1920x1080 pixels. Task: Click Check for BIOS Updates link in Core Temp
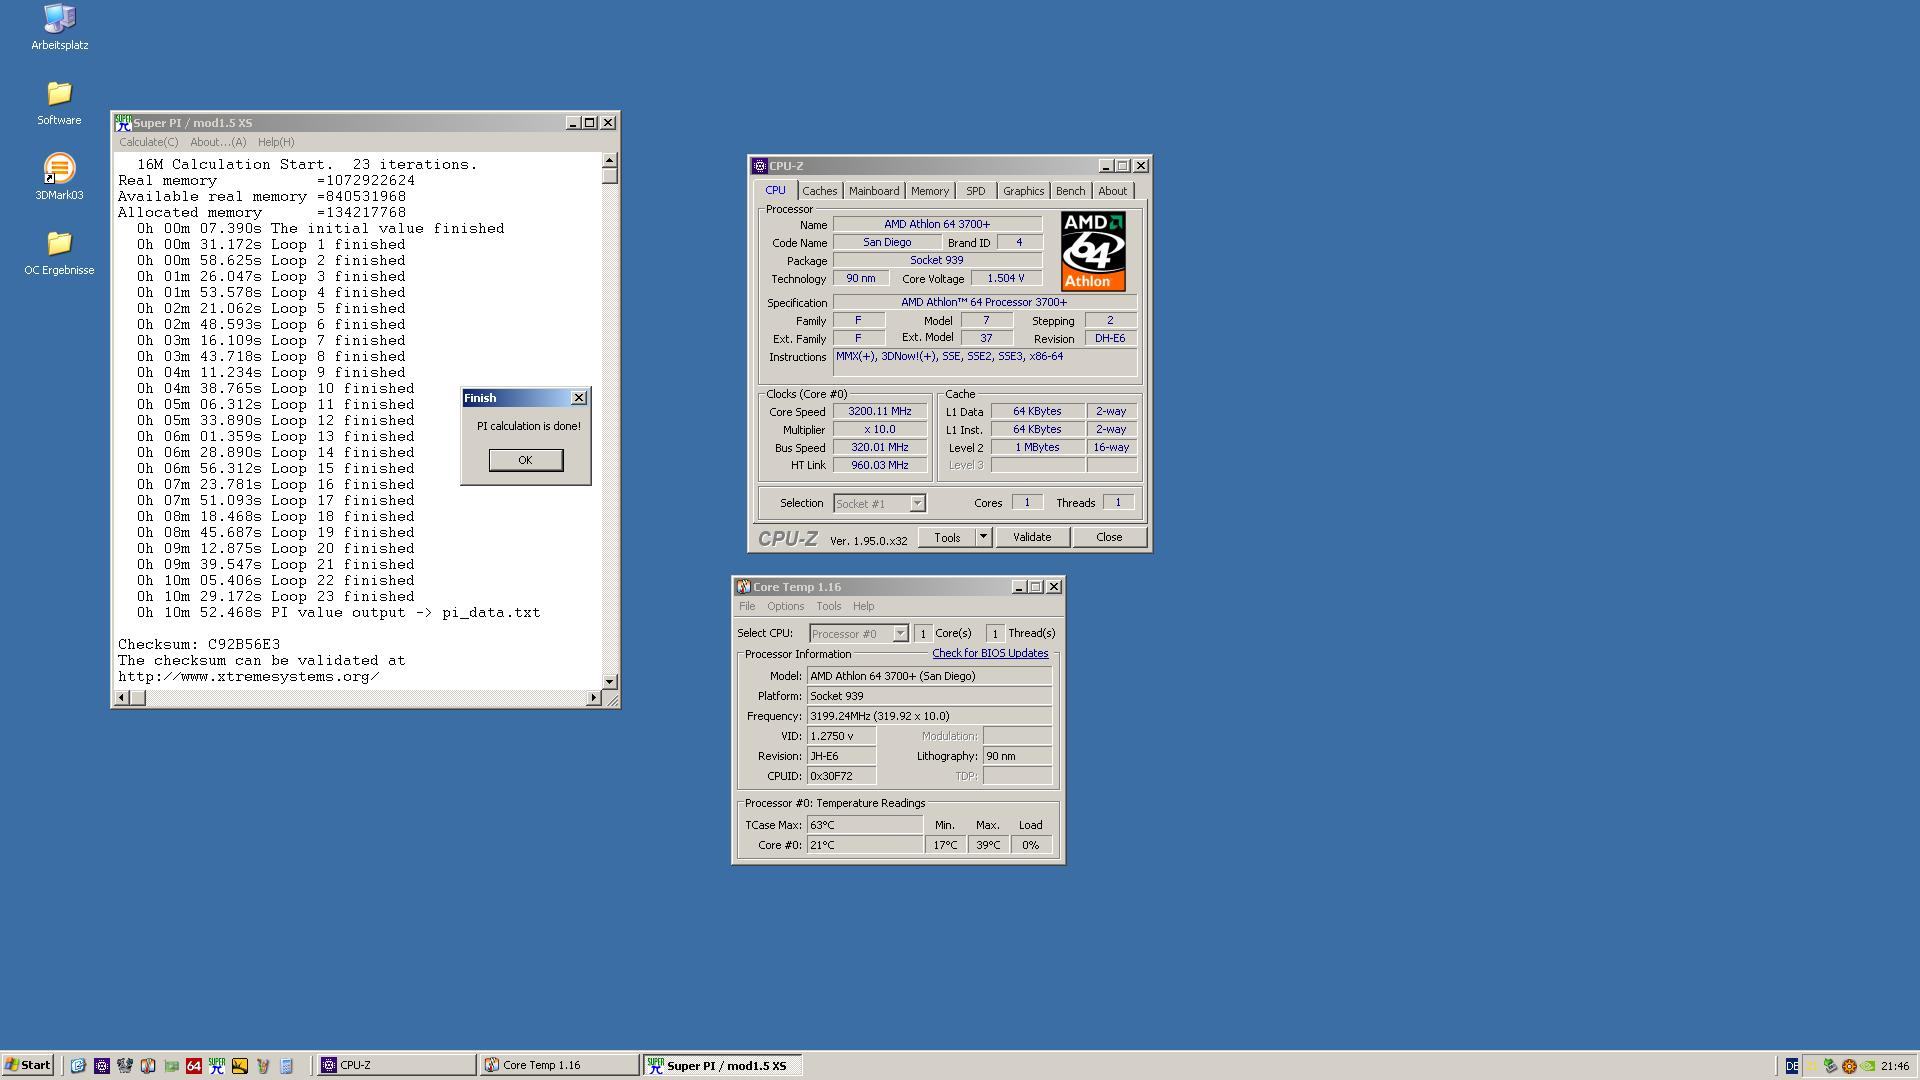(990, 654)
